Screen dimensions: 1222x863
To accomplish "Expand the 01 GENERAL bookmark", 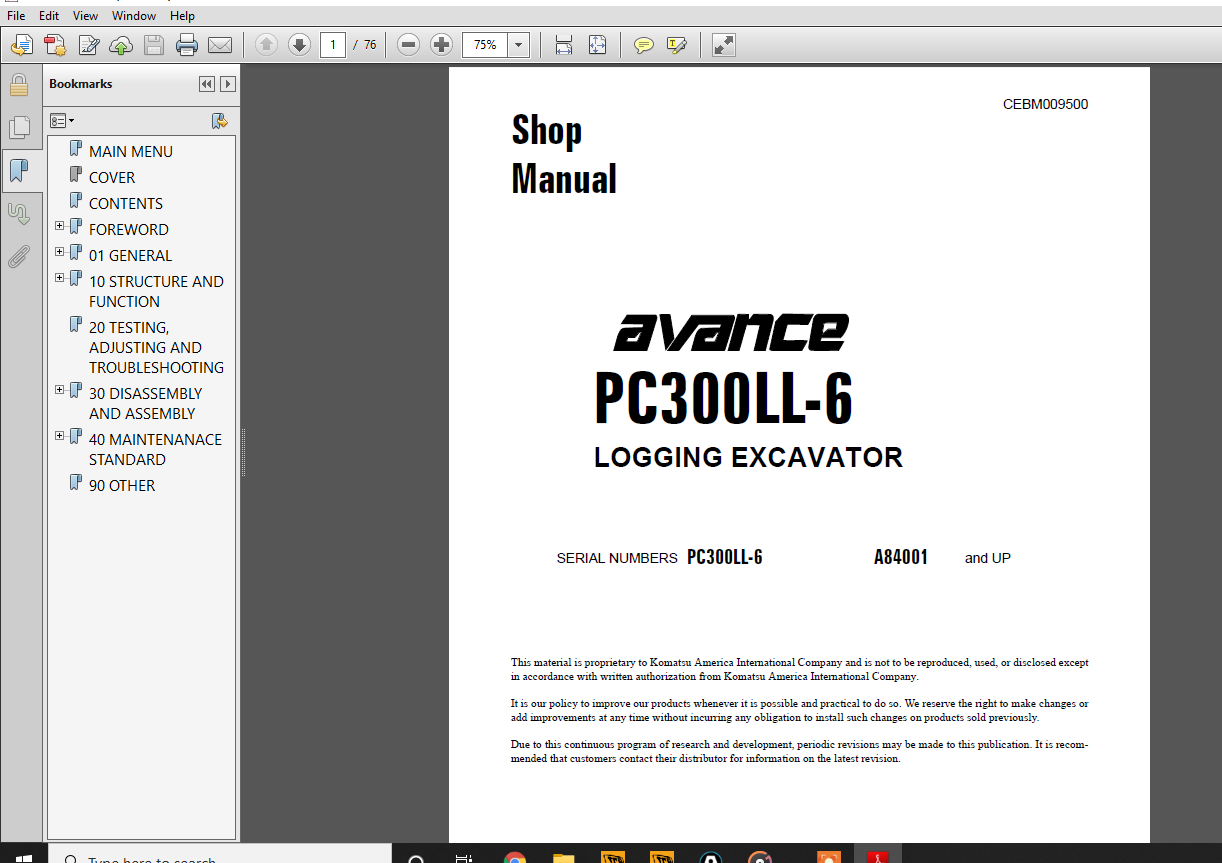I will [60, 252].
